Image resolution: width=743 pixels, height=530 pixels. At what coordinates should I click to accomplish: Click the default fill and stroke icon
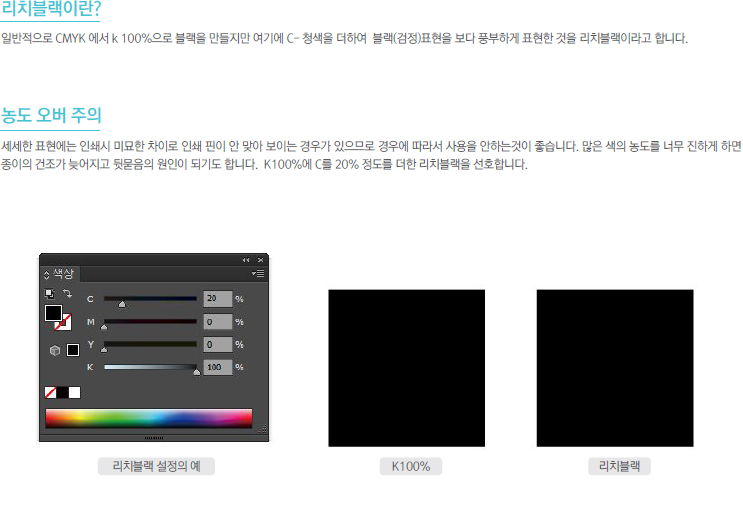(x=49, y=294)
